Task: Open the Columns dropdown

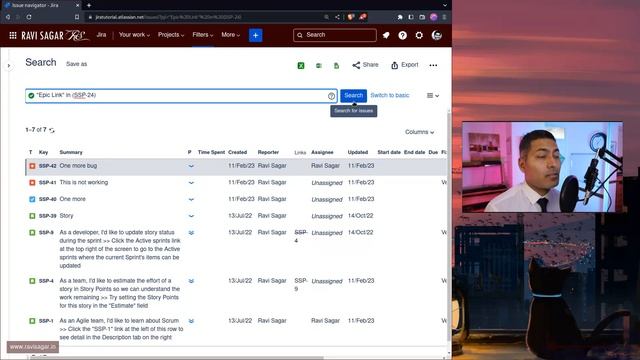Action: pyautogui.click(x=419, y=132)
